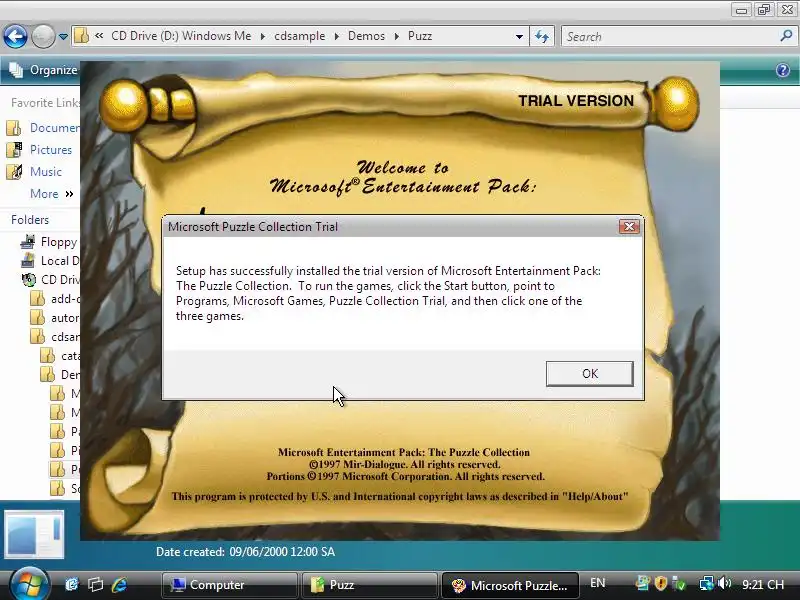Open the volume speaker tray icon

[724, 583]
